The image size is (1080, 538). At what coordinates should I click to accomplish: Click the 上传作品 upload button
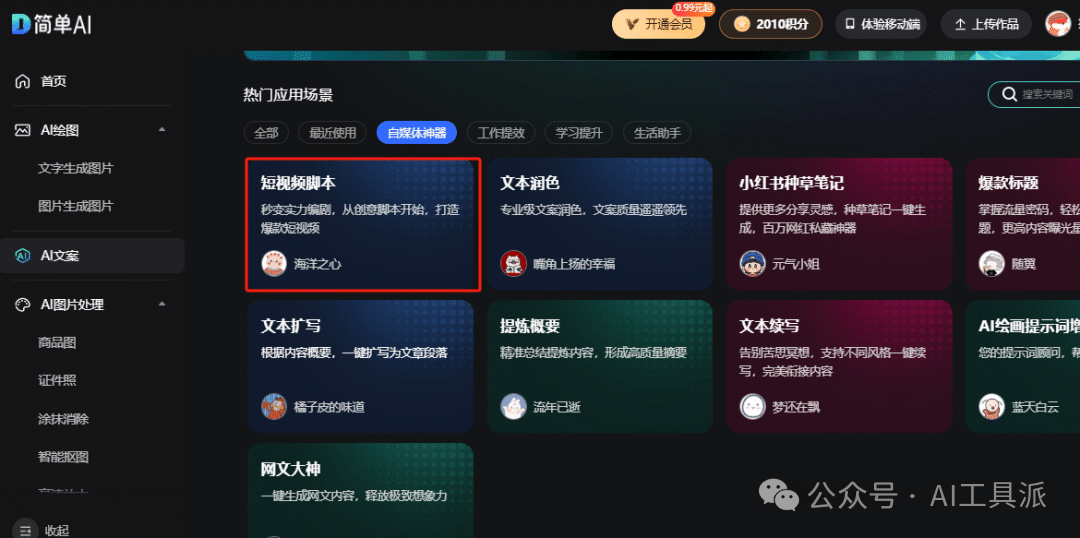986,24
